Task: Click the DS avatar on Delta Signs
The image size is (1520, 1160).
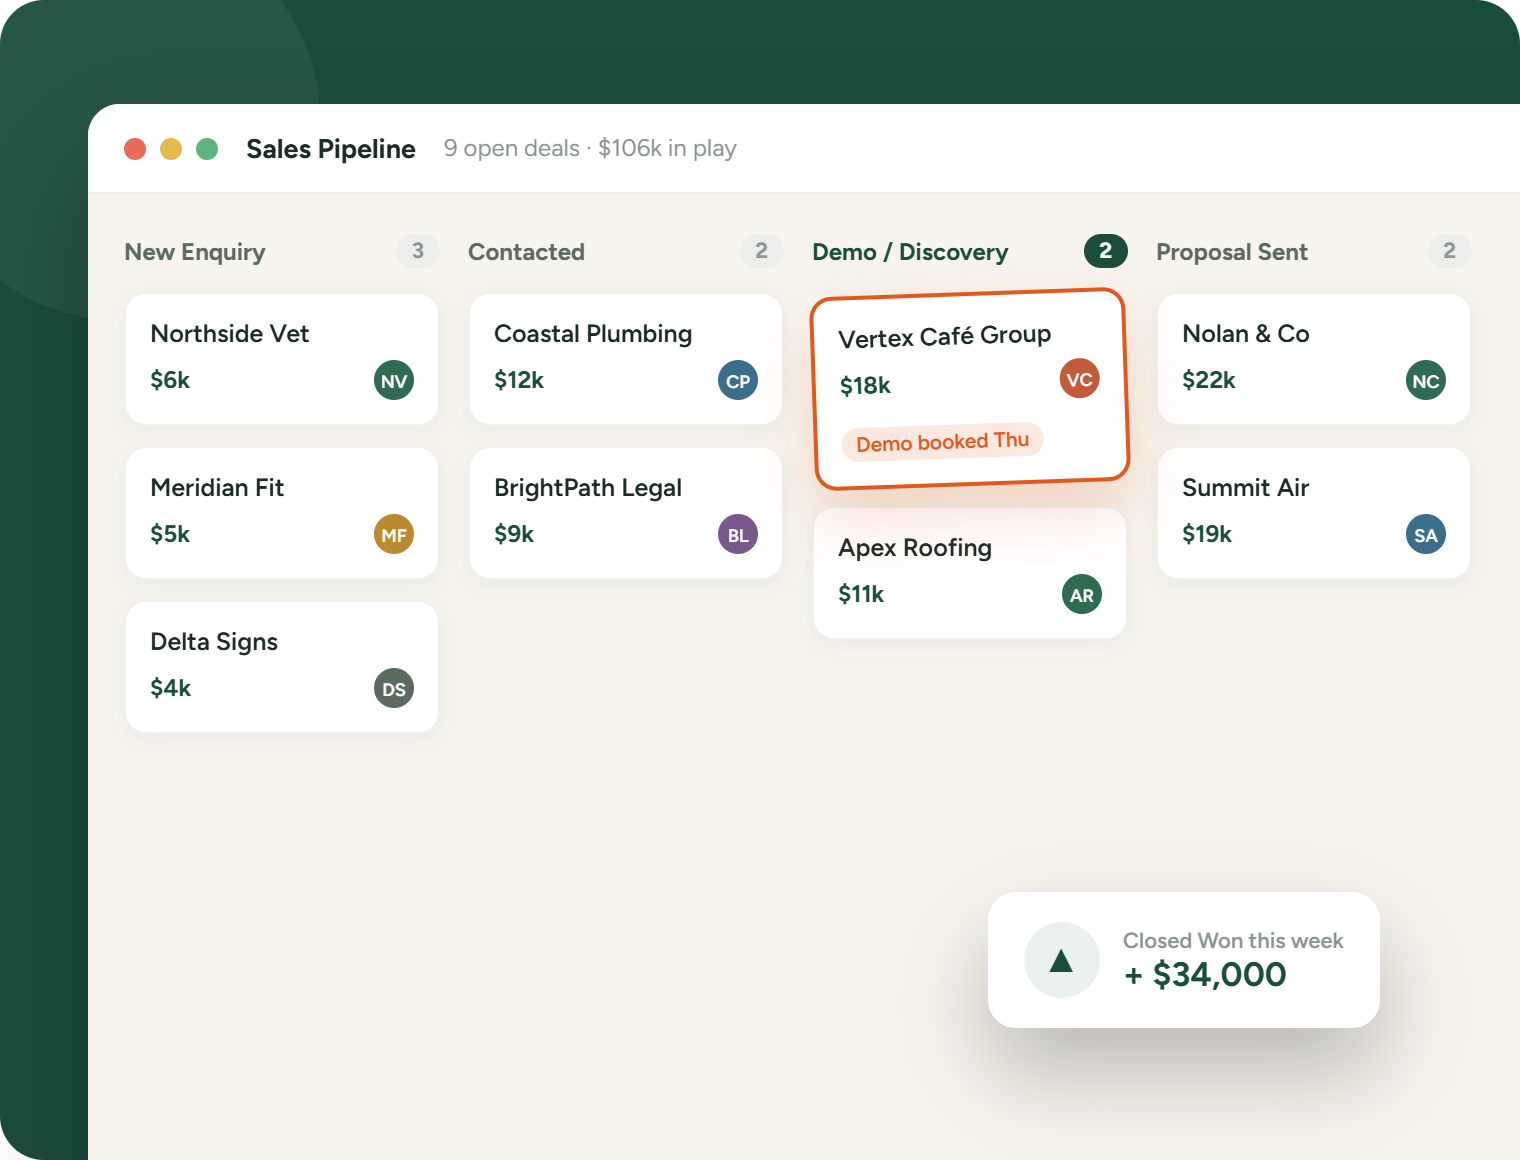Action: (x=394, y=688)
